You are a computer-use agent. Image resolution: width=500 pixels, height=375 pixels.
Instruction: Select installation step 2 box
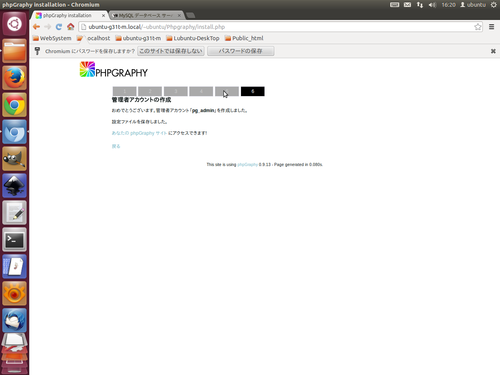[150, 91]
